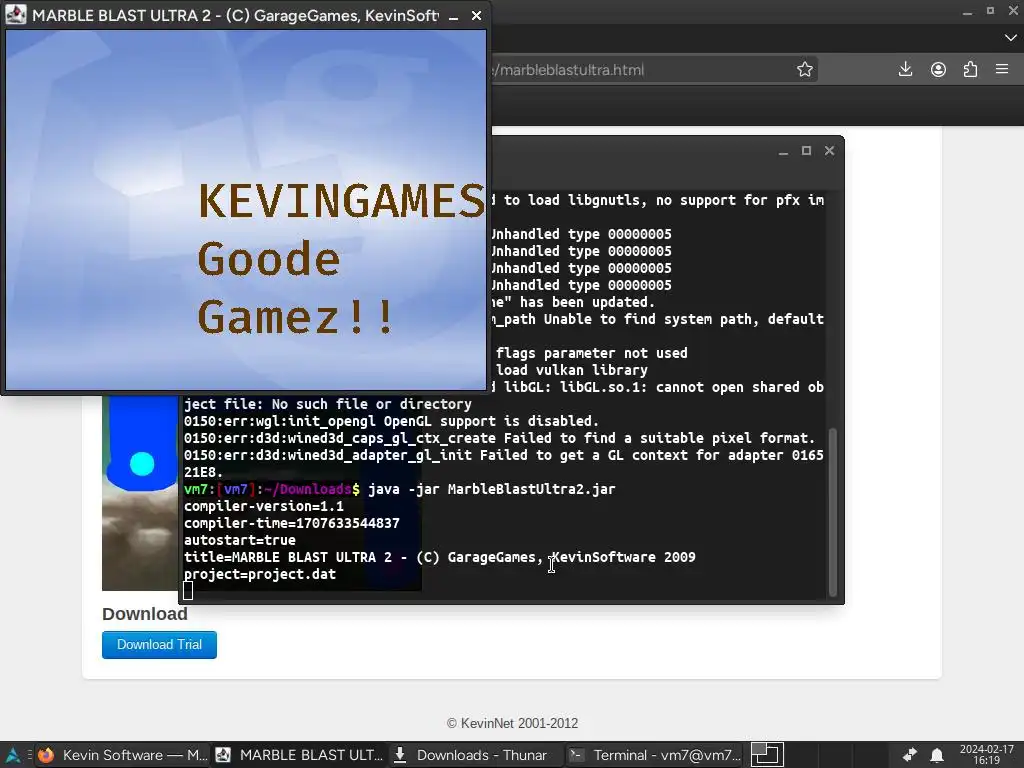1024x768 pixels.
Task: Switch to Downloads - Thunar taskbar item
Action: 472,755
